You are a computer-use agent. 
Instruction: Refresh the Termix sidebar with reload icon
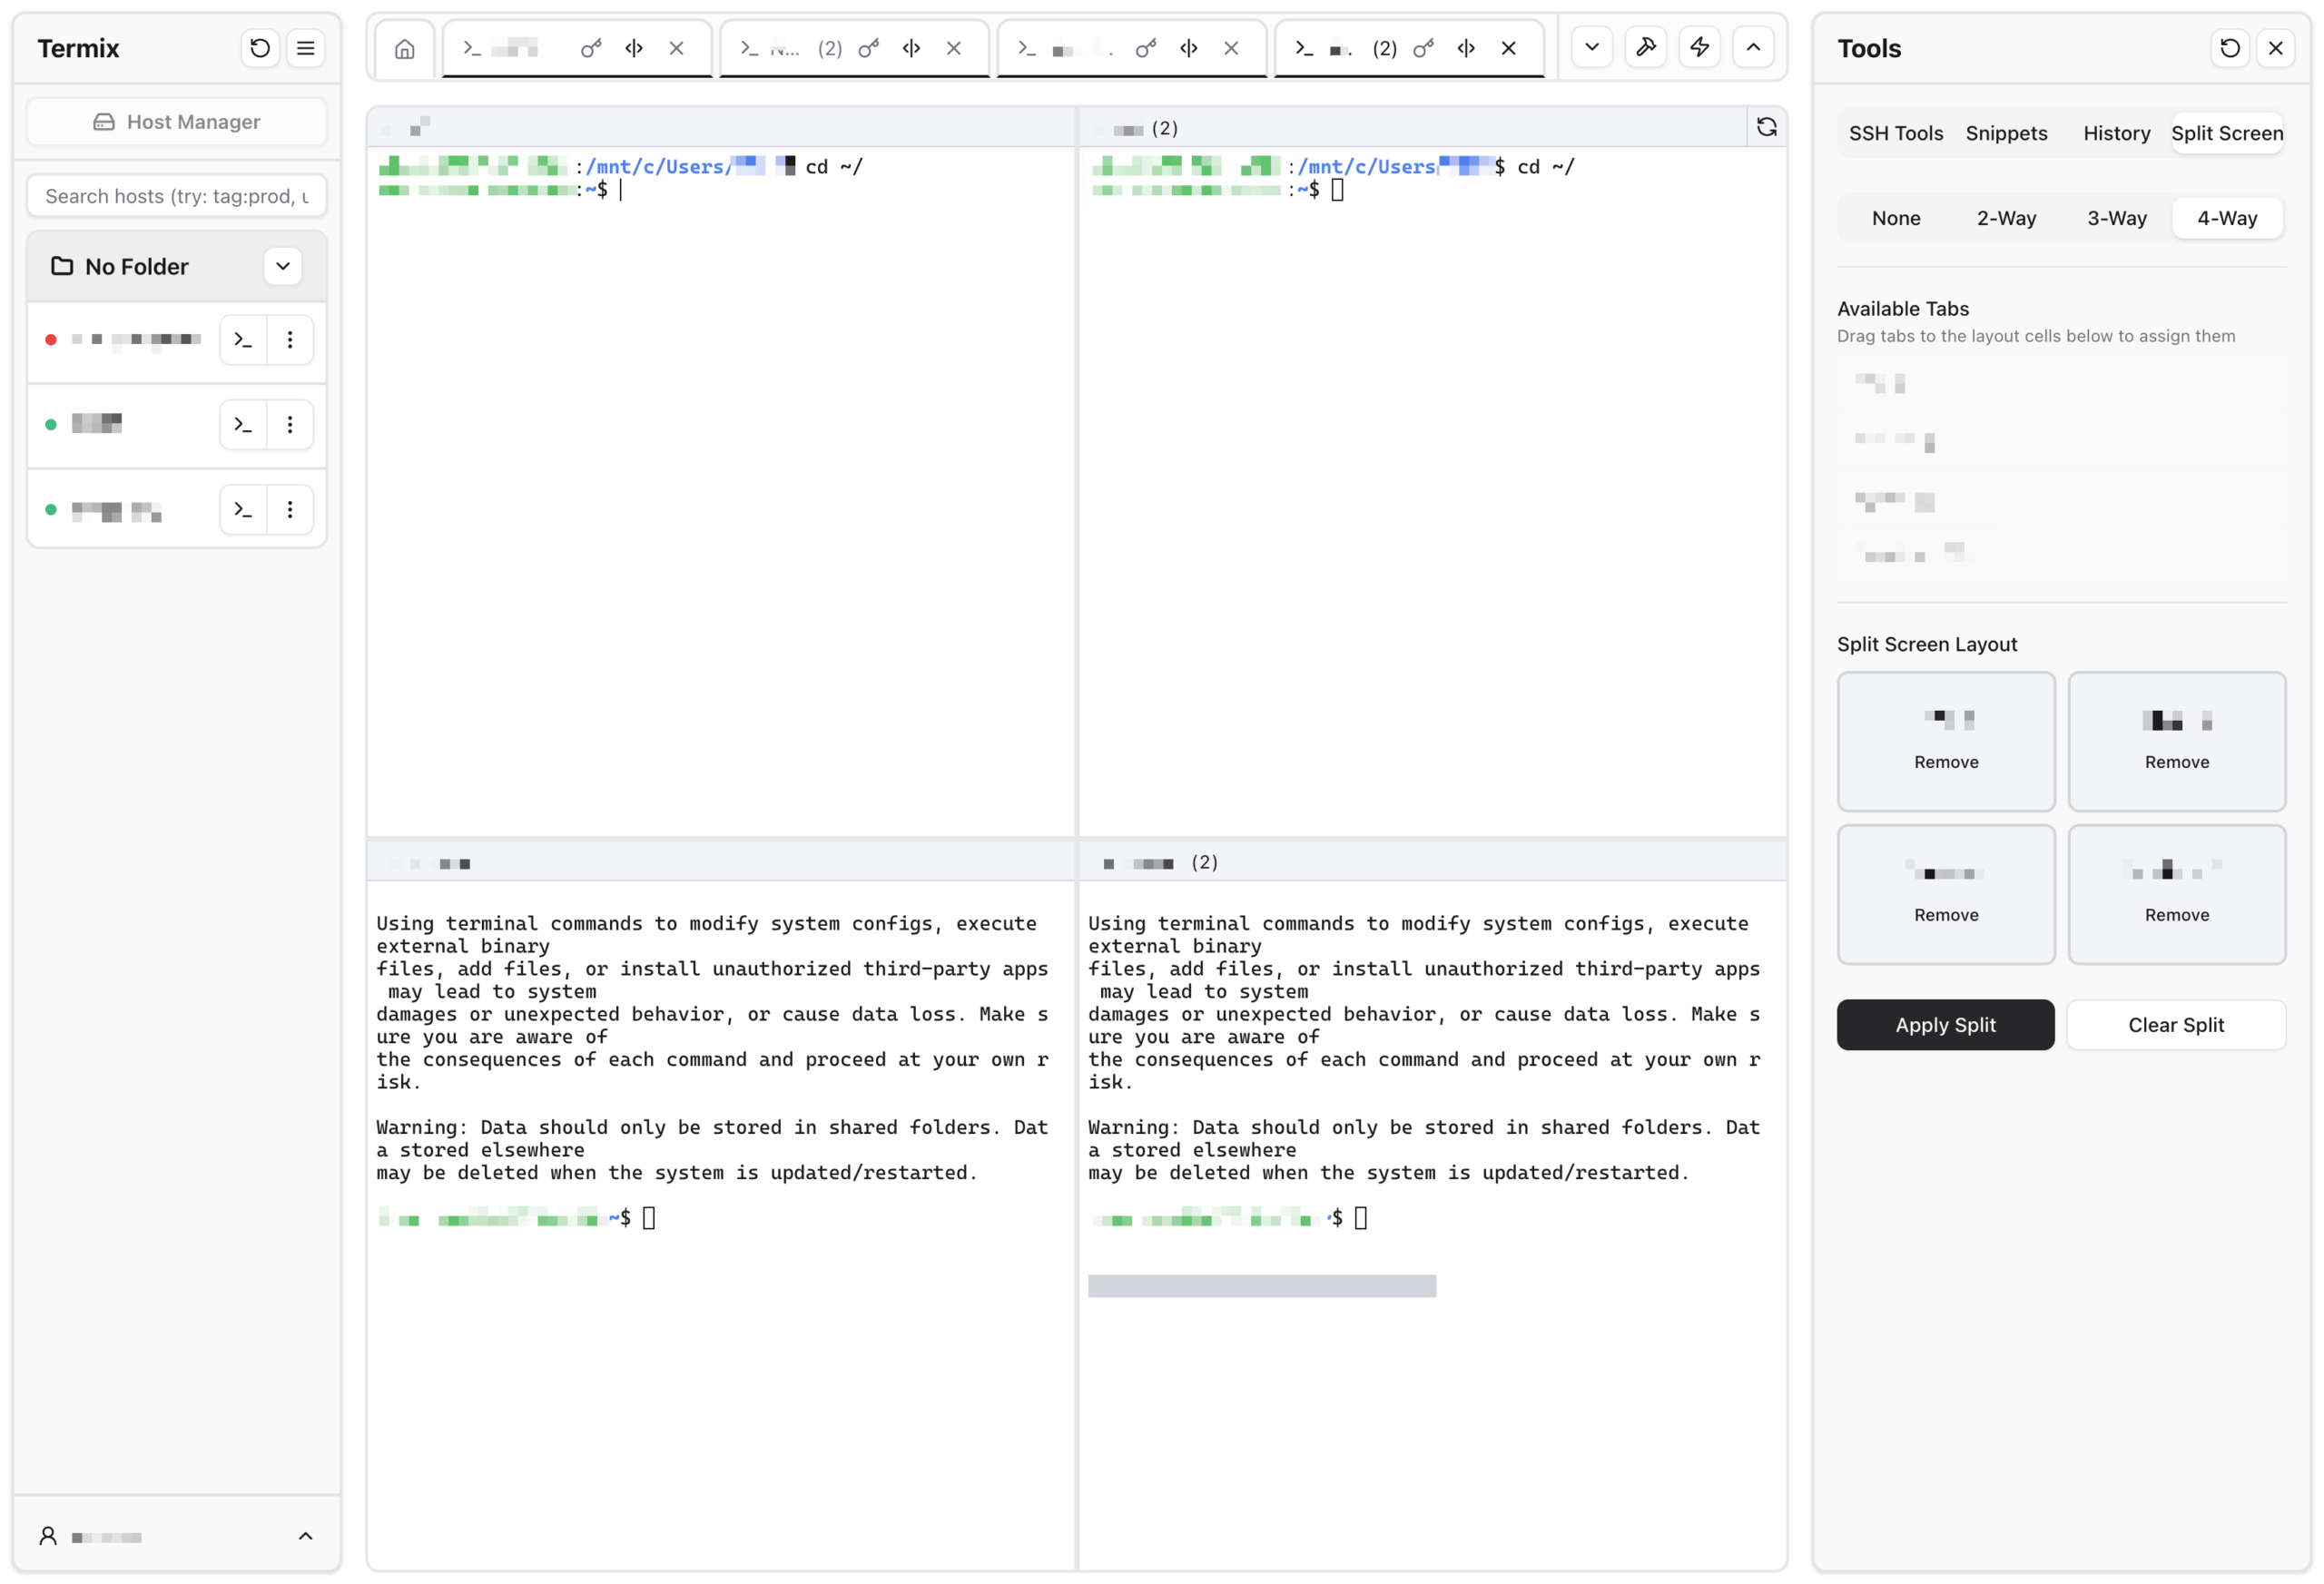(260, 48)
